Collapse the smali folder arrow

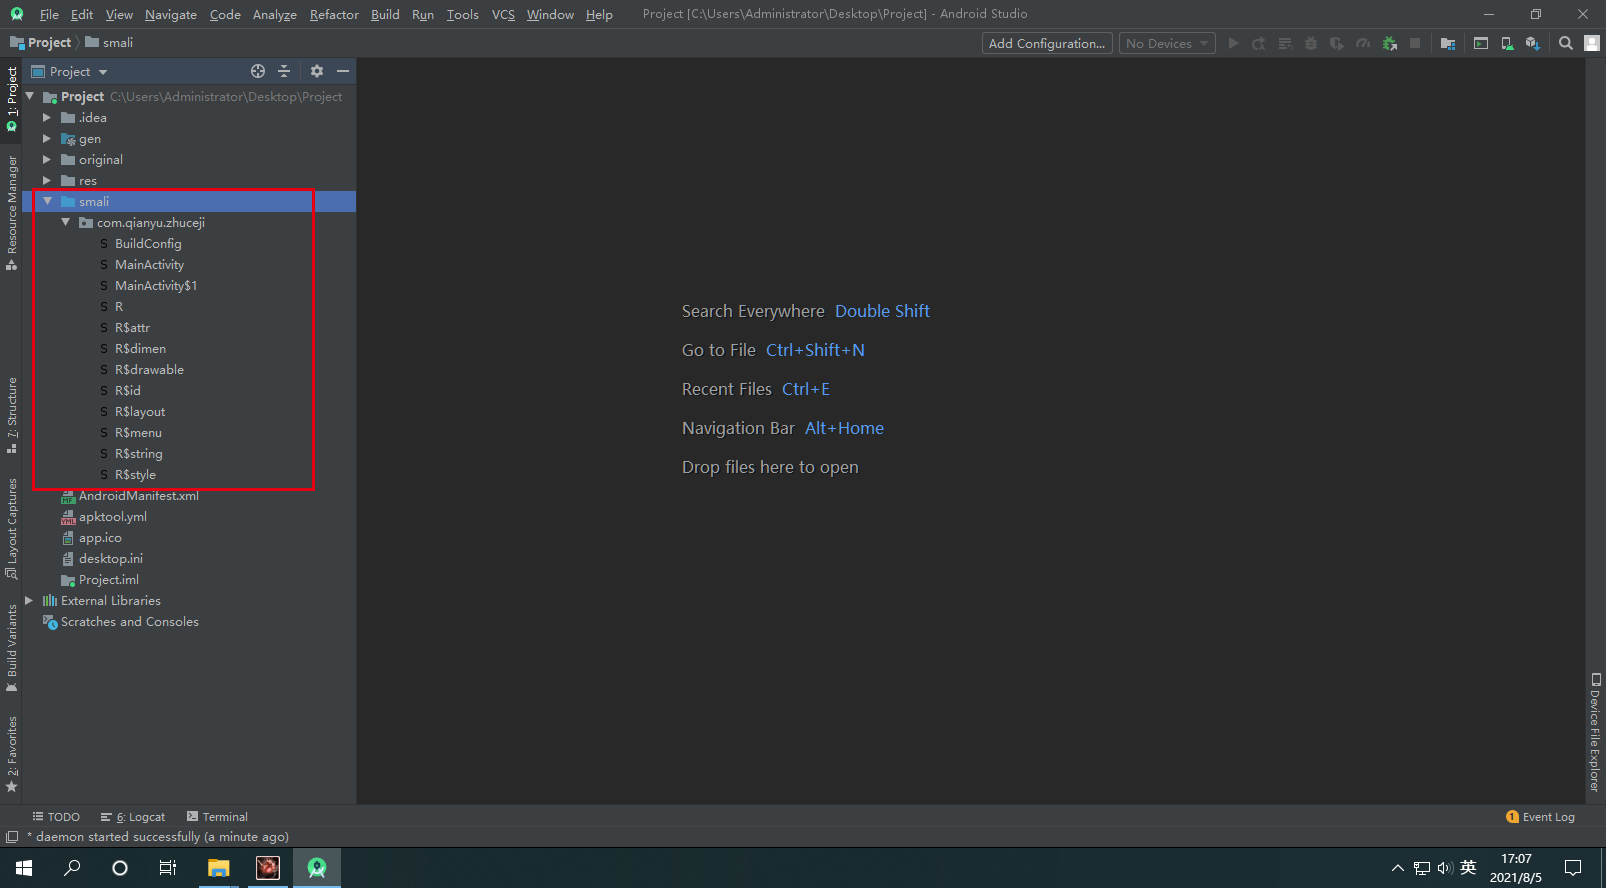(x=47, y=201)
